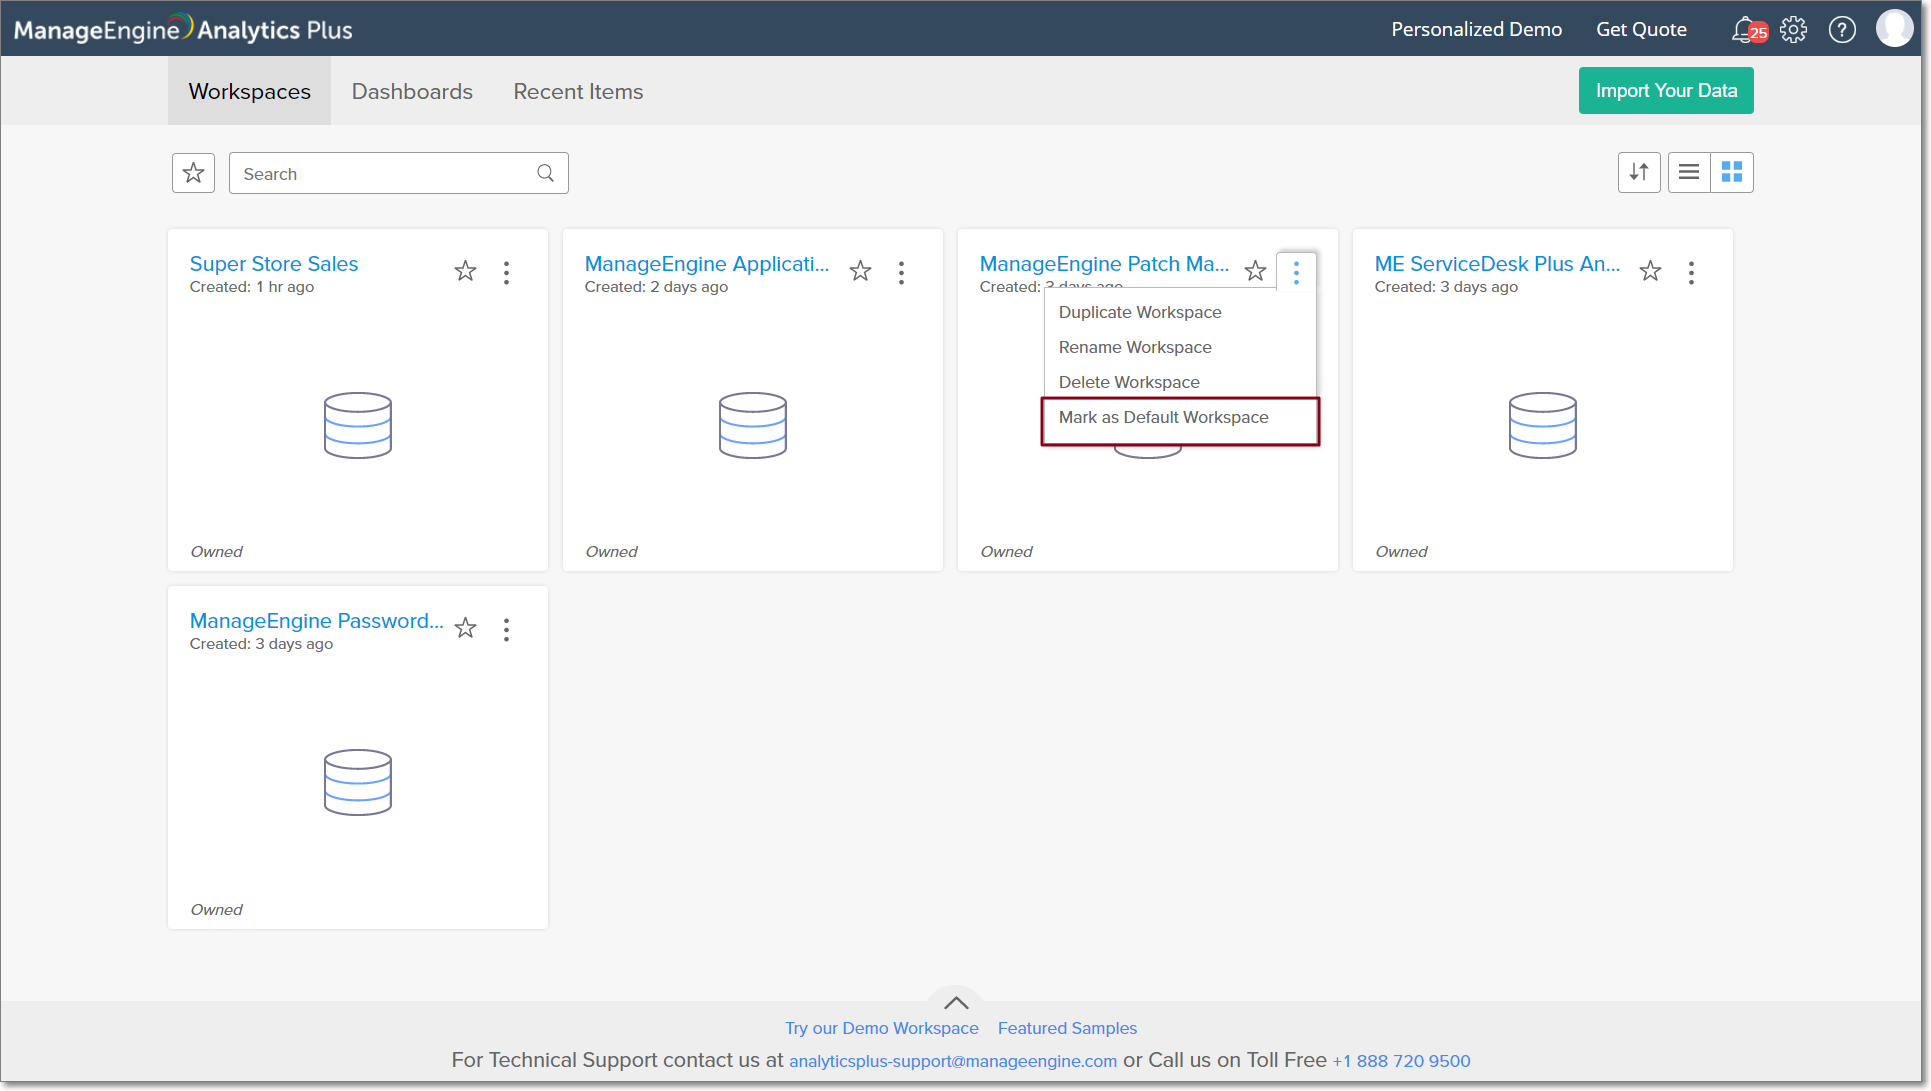Screen dimensions: 1931x1091
Task: Click the Import Your Data button
Action: (1666, 90)
